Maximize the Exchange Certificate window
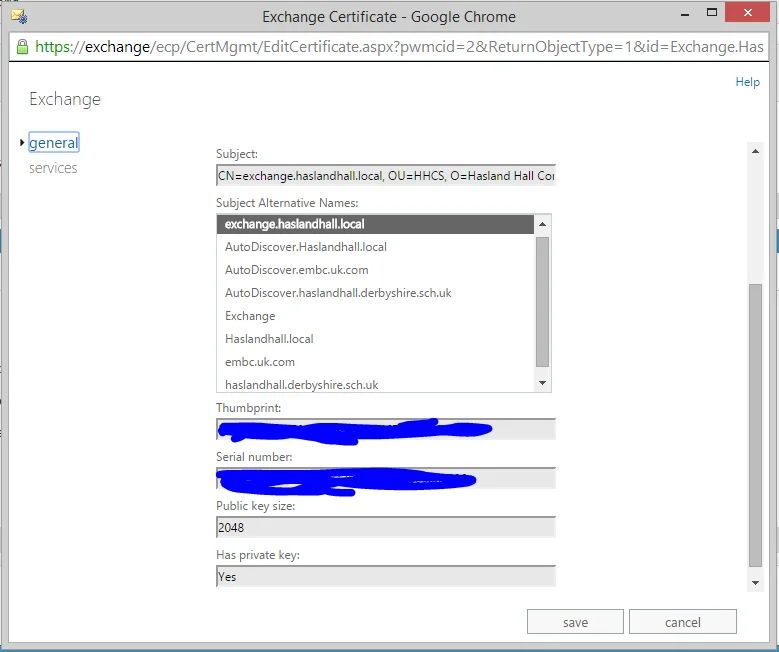 pyautogui.click(x=712, y=13)
